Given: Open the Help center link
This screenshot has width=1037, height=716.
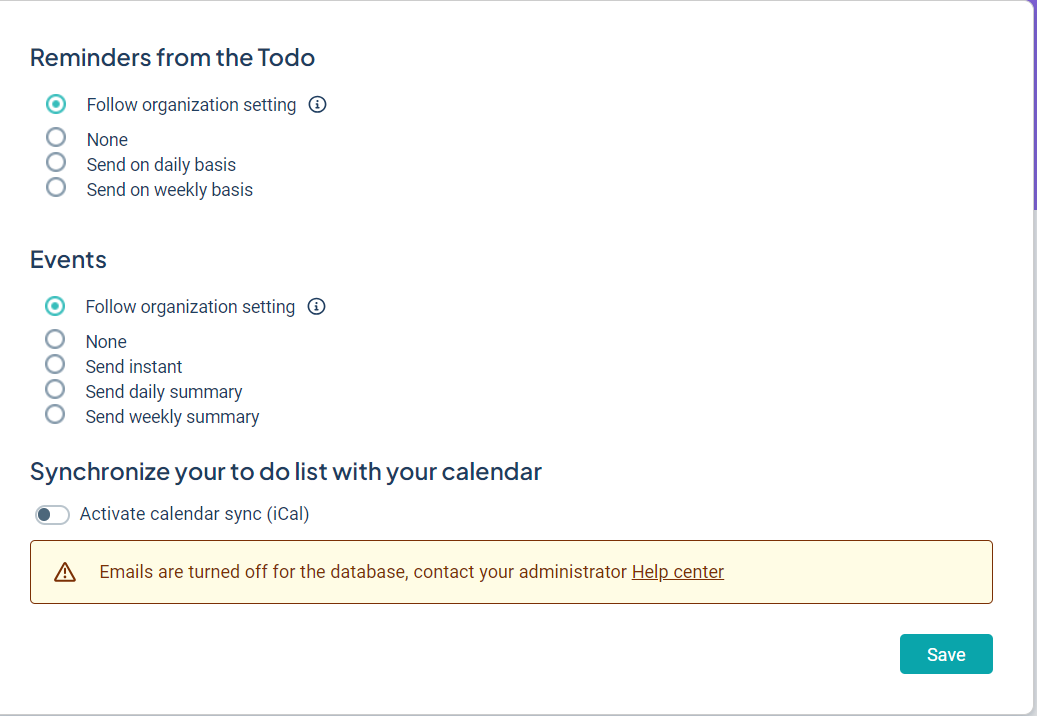Looking at the screenshot, I should coord(677,572).
